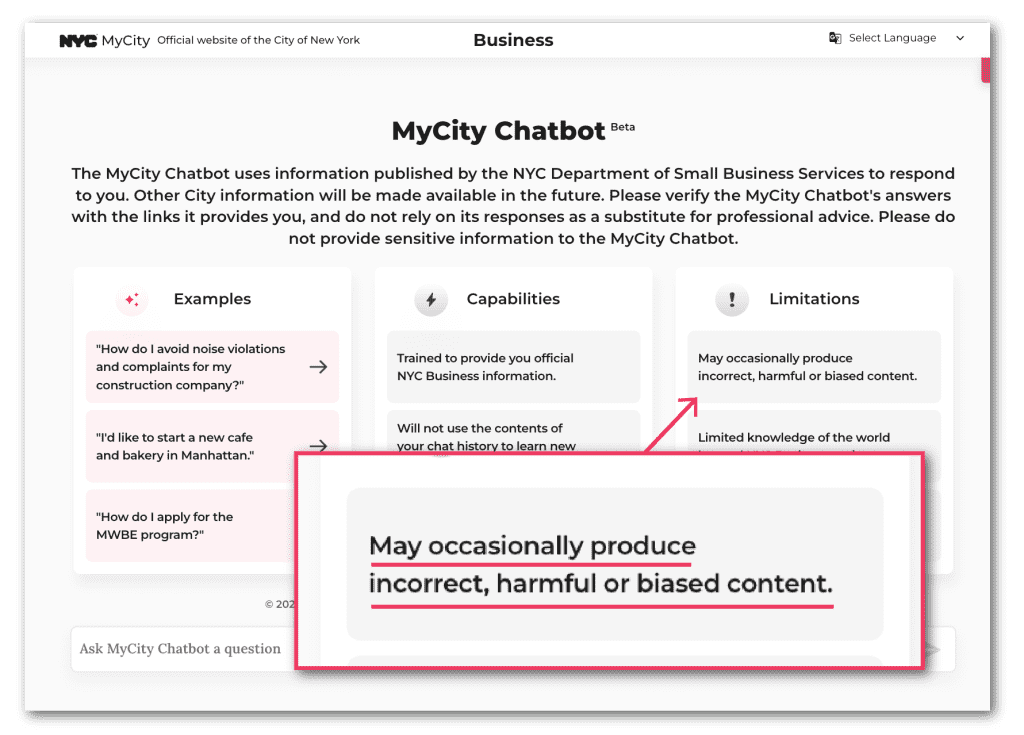Select the Business menu item in the header
The height and width of the screenshot is (735, 1024).
click(x=513, y=40)
